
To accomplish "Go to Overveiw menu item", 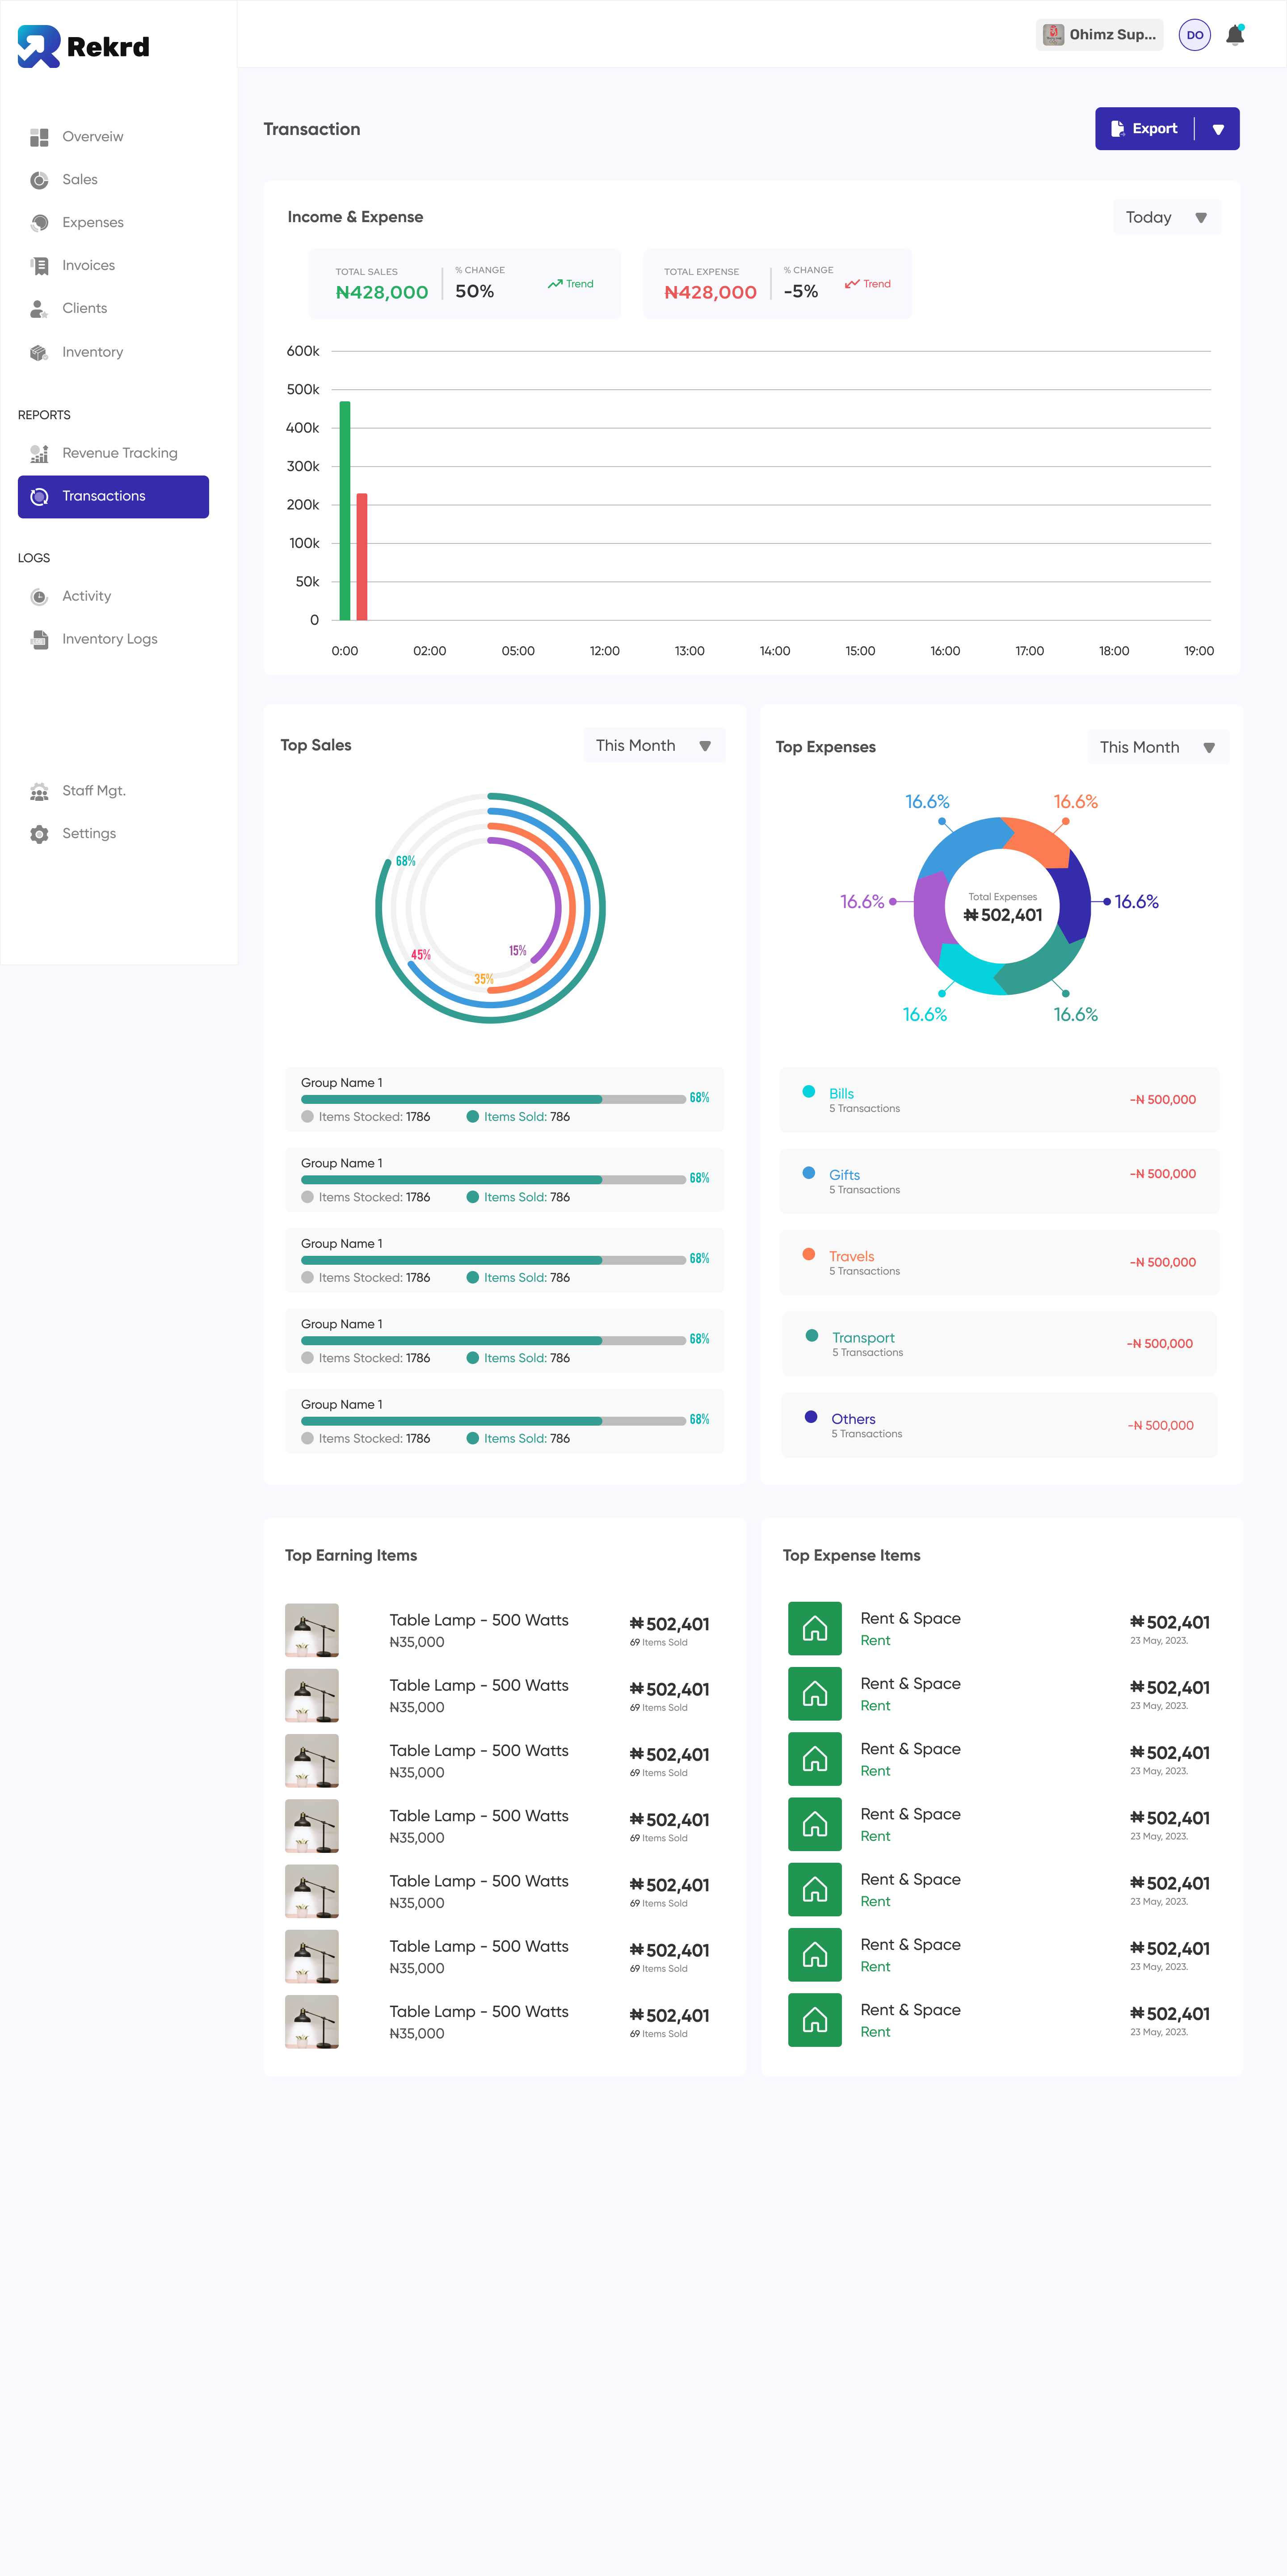I will click(x=93, y=137).
